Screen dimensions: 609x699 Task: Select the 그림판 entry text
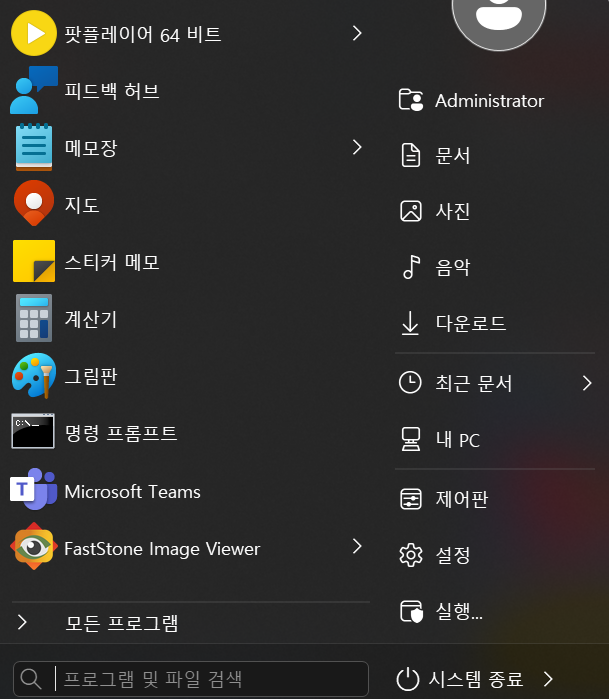91,376
